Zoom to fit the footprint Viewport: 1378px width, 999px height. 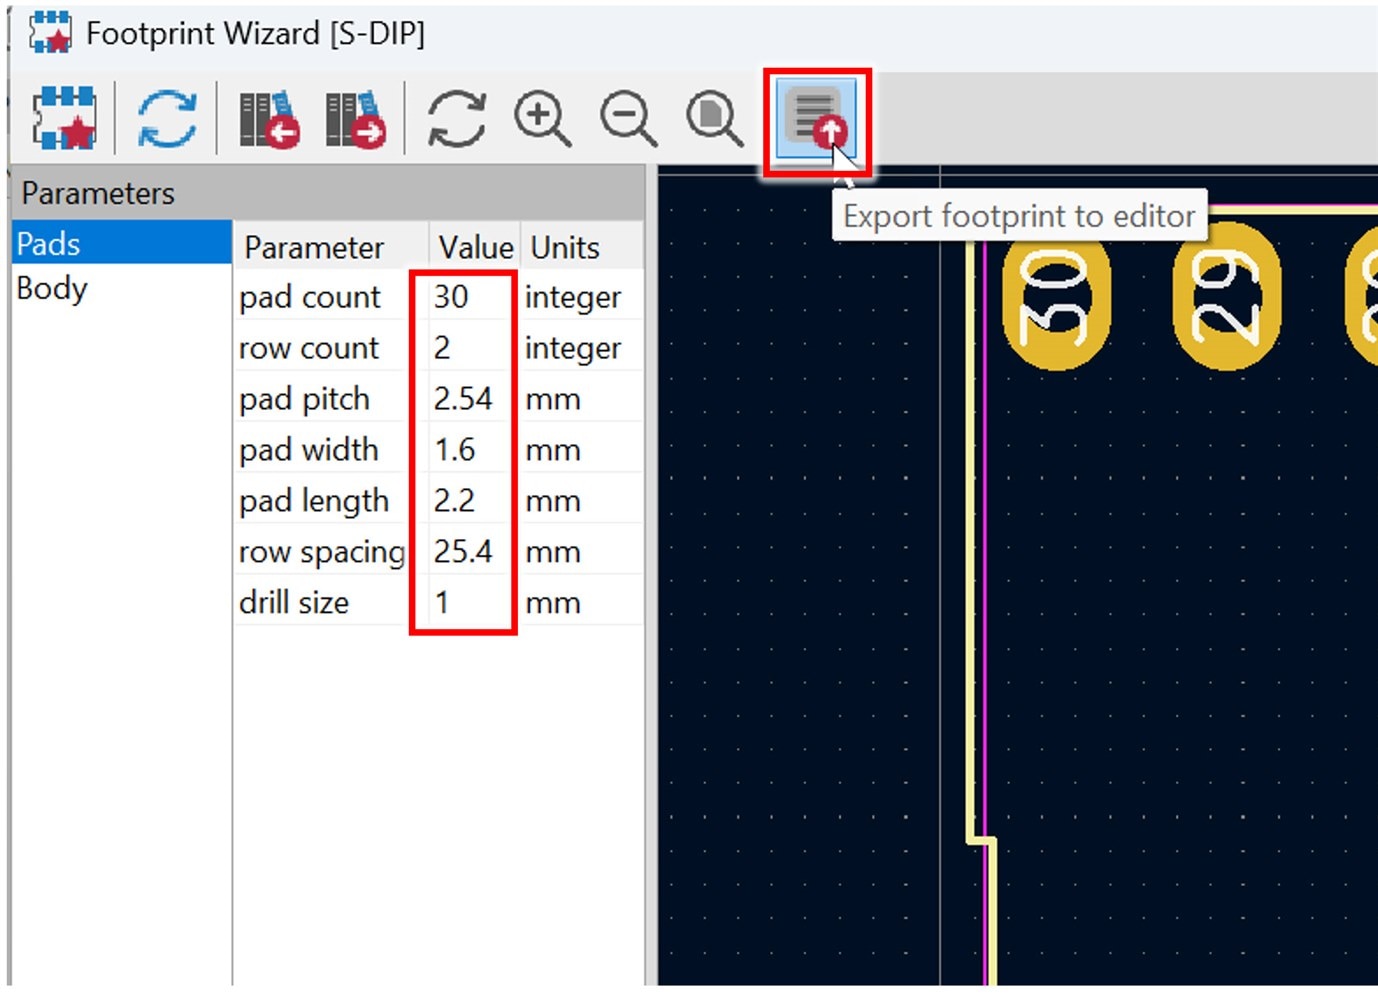714,119
